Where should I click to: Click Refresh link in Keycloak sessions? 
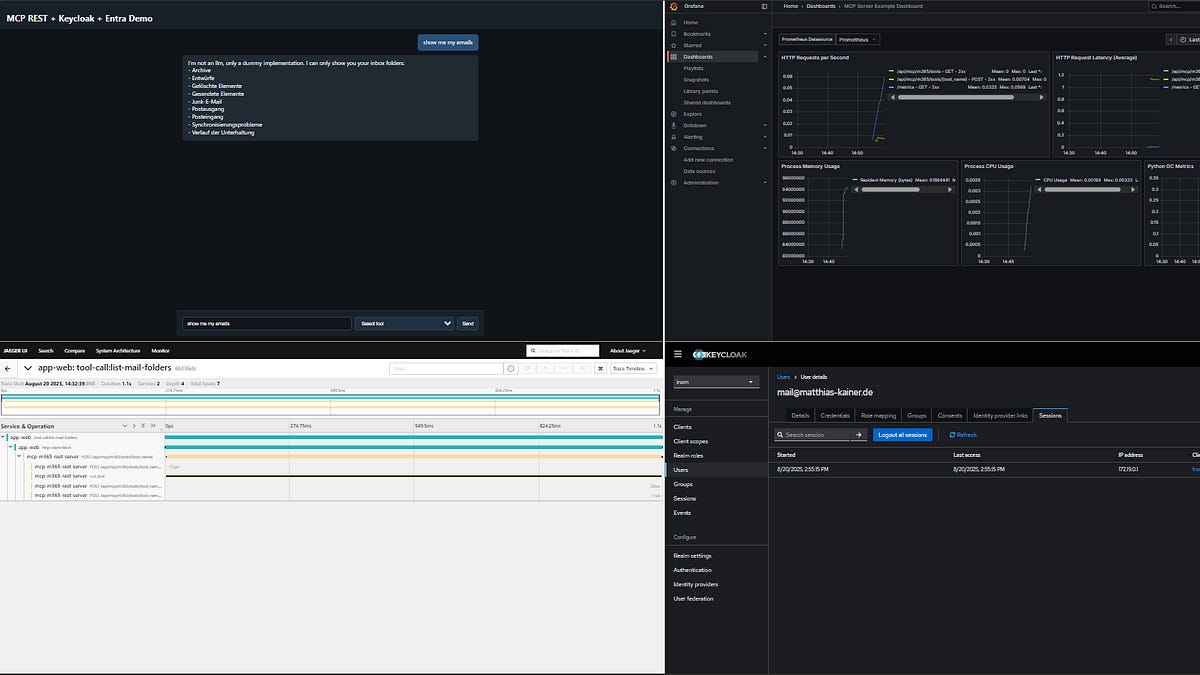point(961,435)
